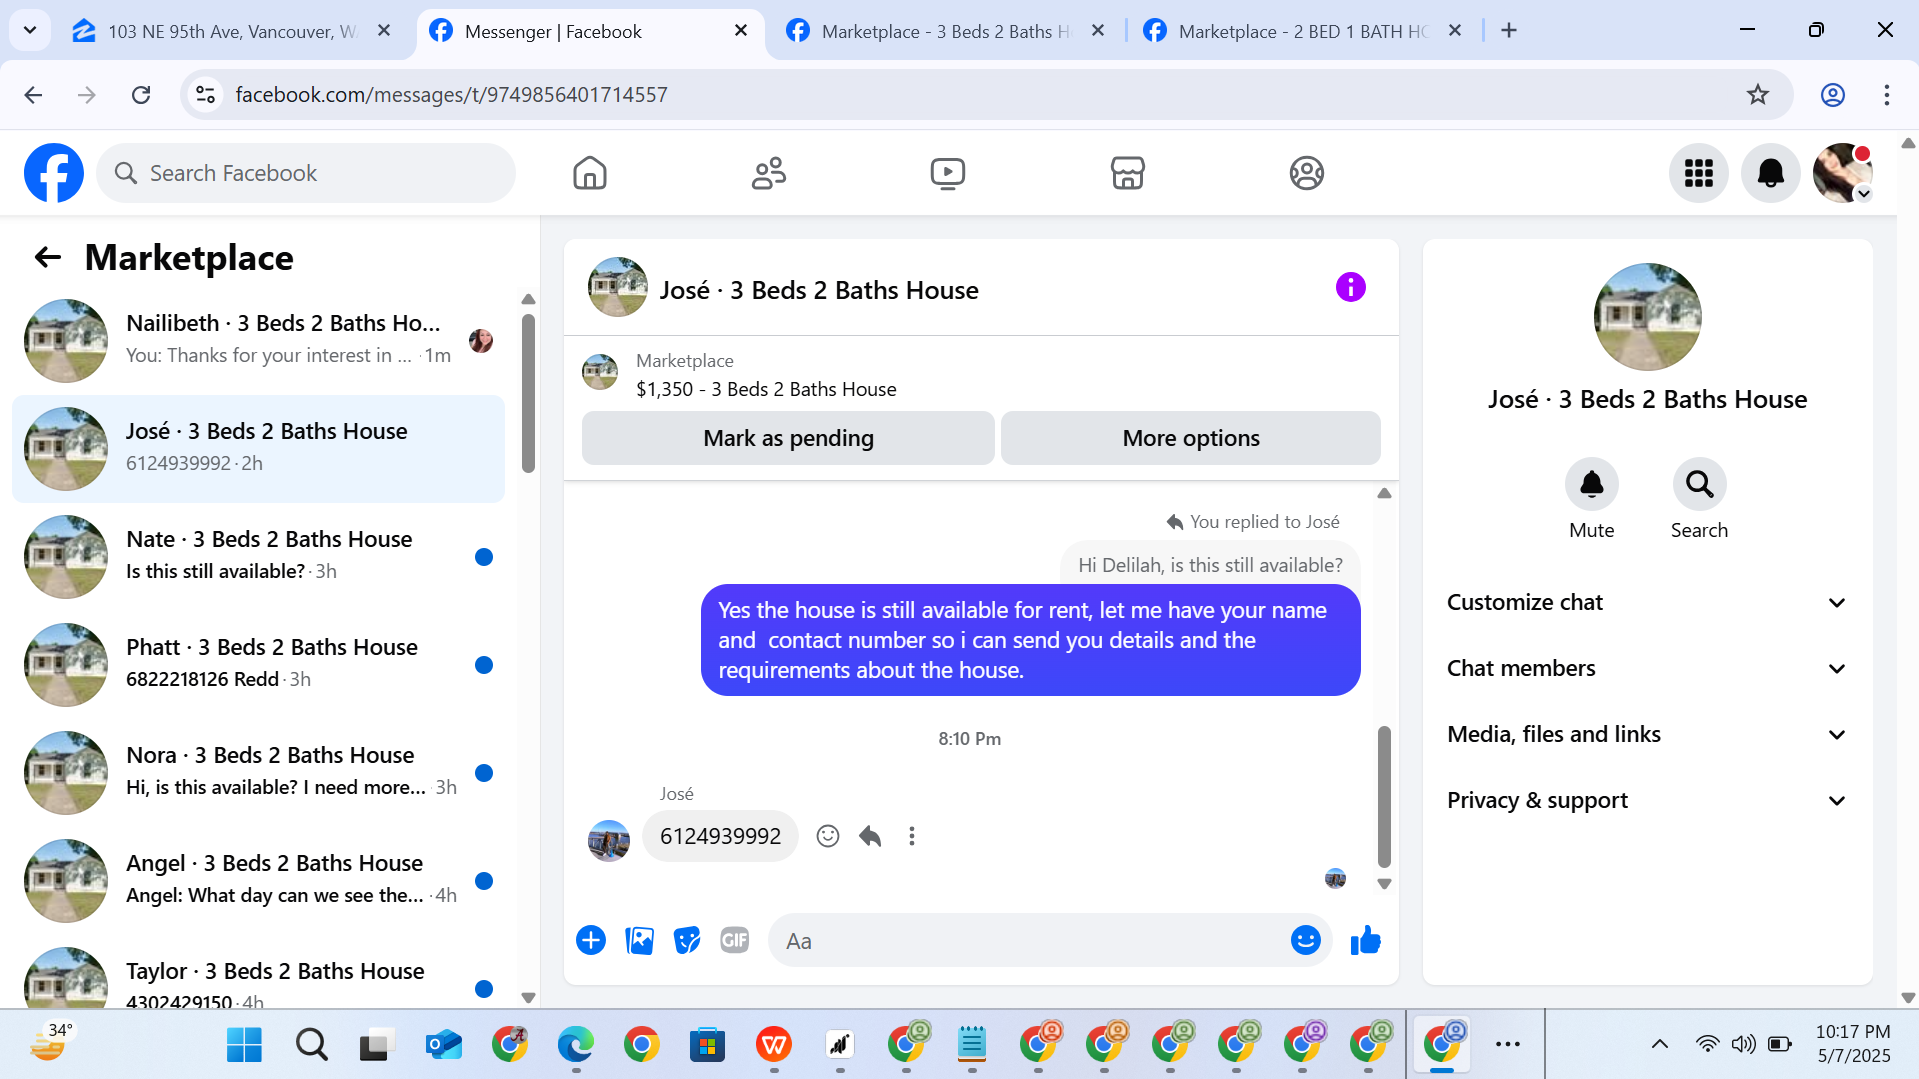Send a thumbs-up like
The height and width of the screenshot is (1079, 1919).
click(1365, 940)
